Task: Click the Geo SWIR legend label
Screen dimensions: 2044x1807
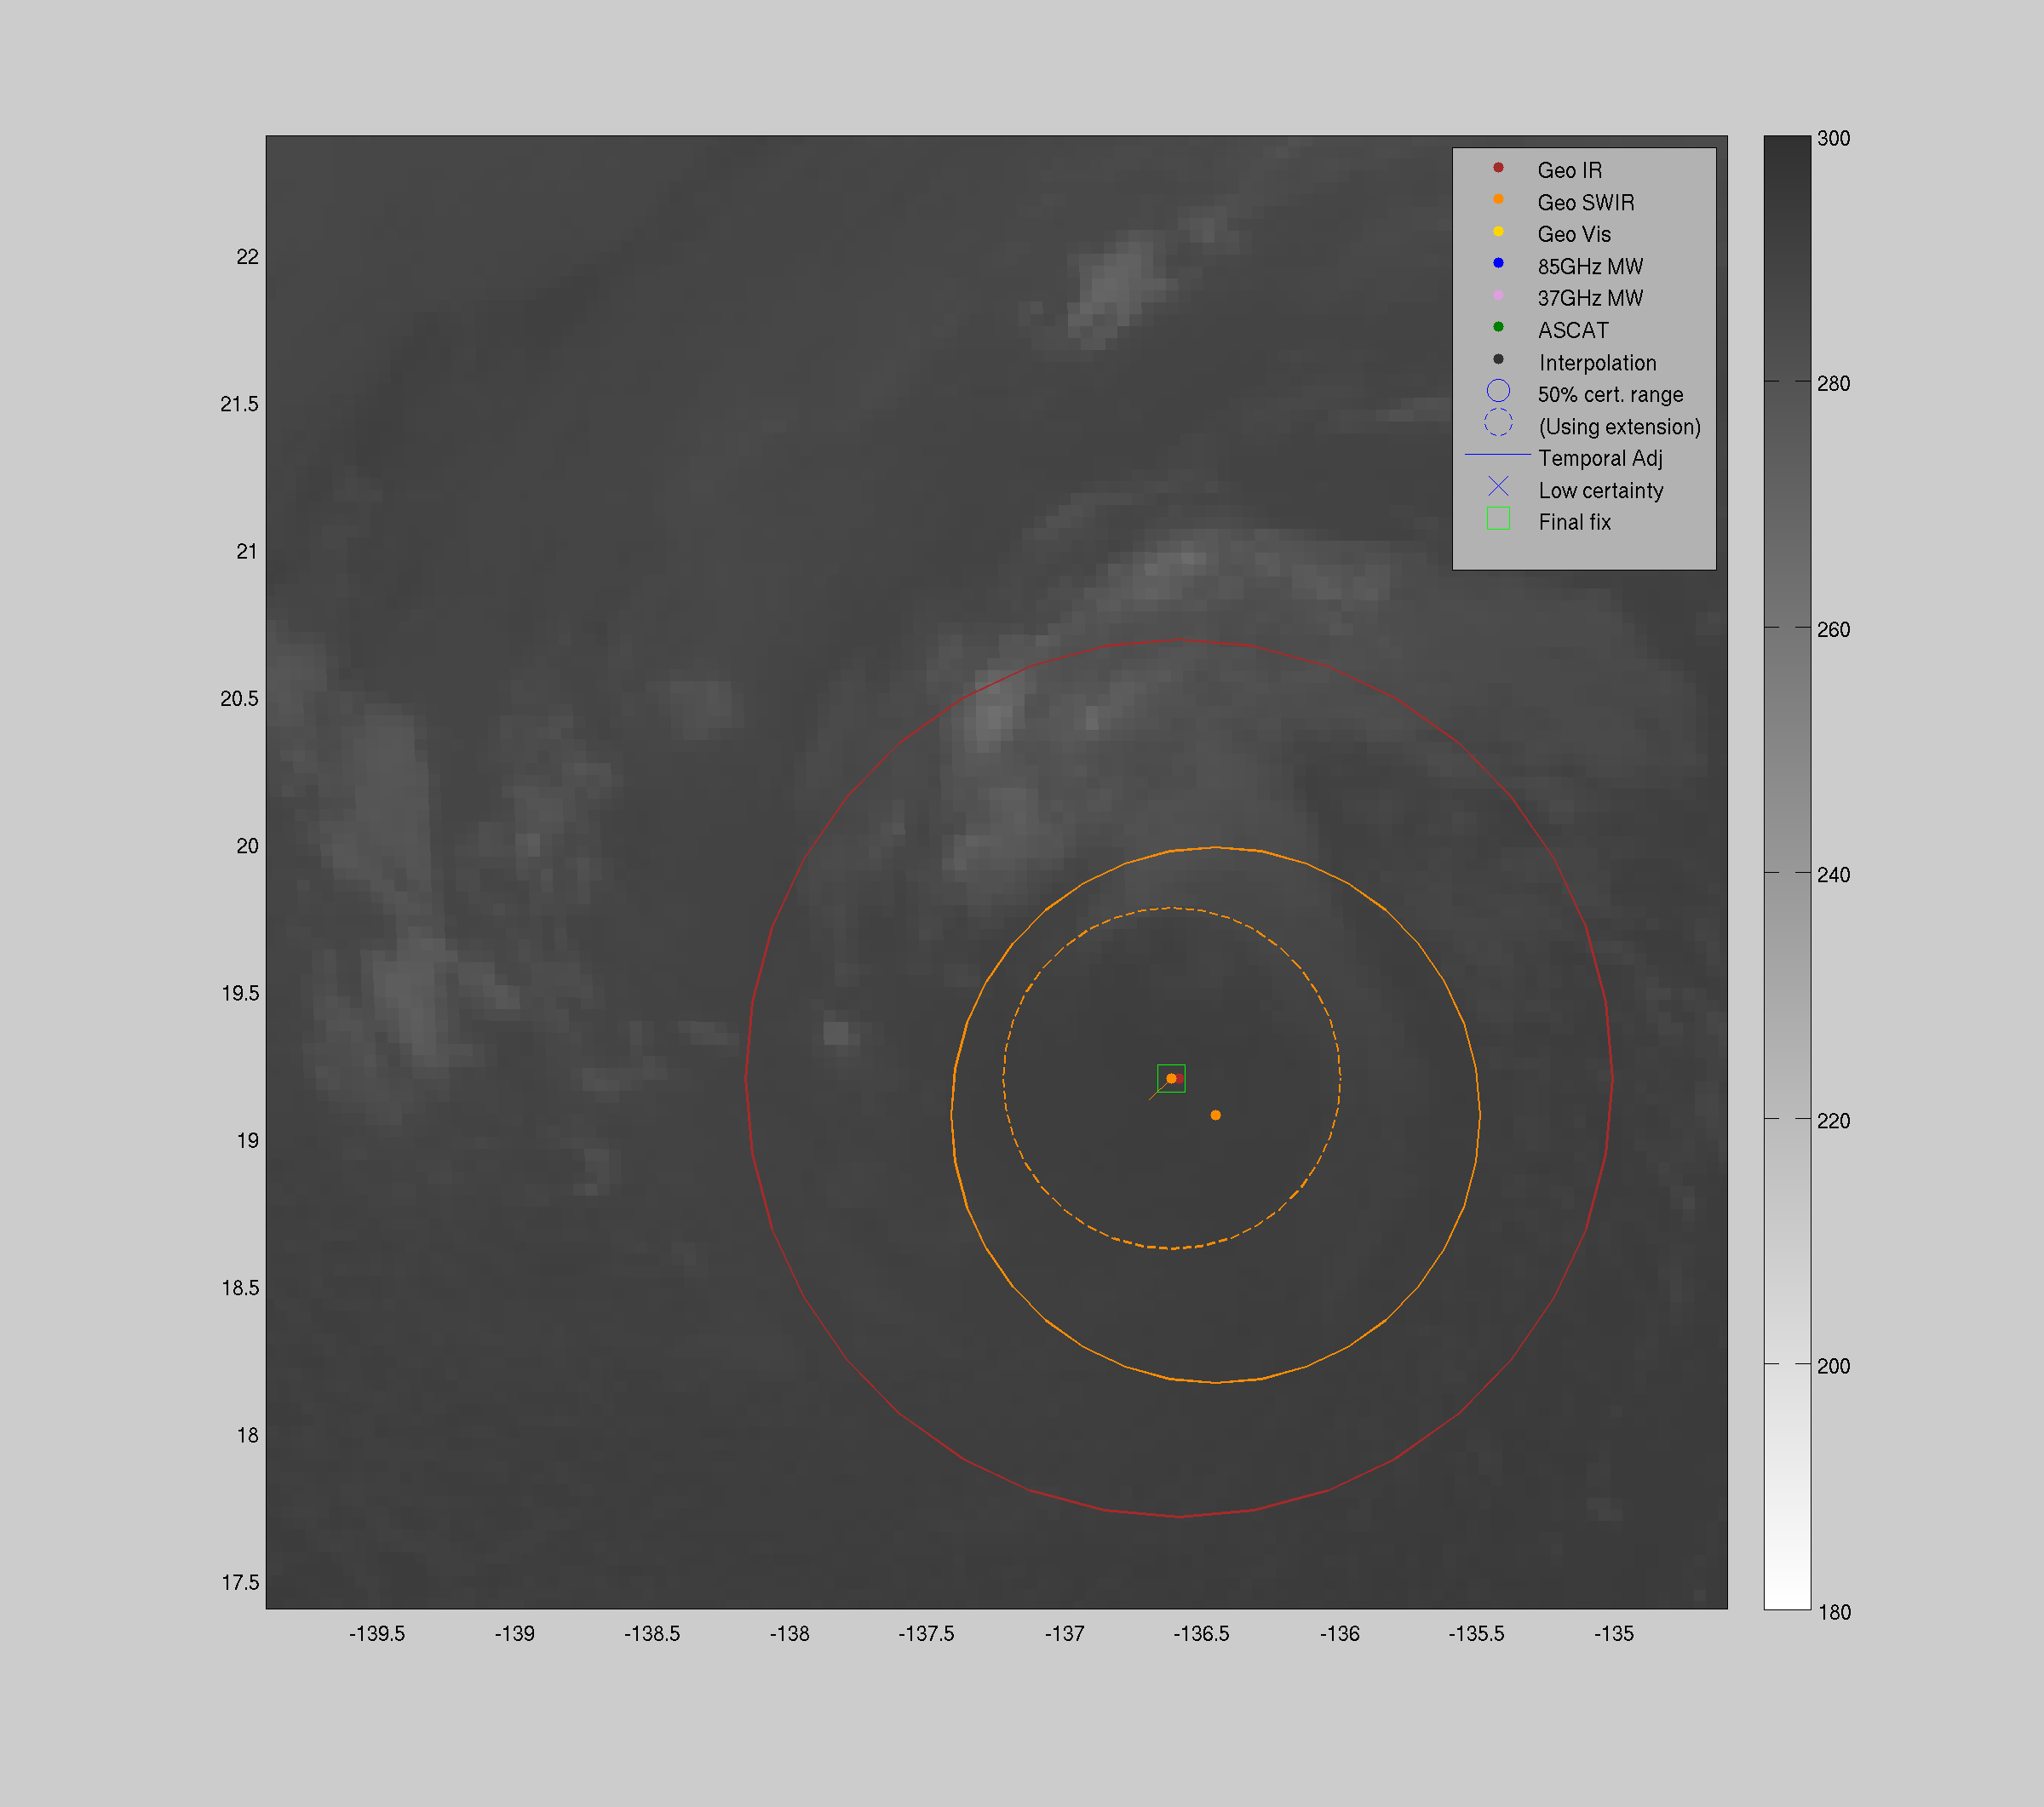Action: coord(1586,203)
